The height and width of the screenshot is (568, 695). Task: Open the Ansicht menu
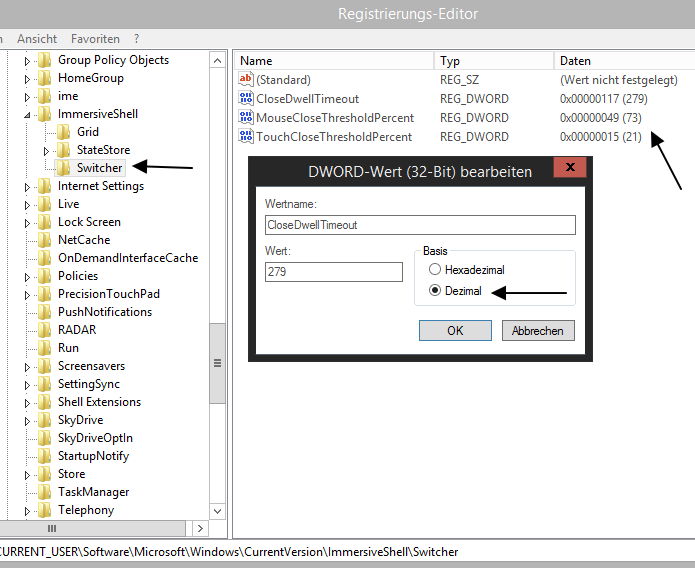pyautogui.click(x=37, y=39)
